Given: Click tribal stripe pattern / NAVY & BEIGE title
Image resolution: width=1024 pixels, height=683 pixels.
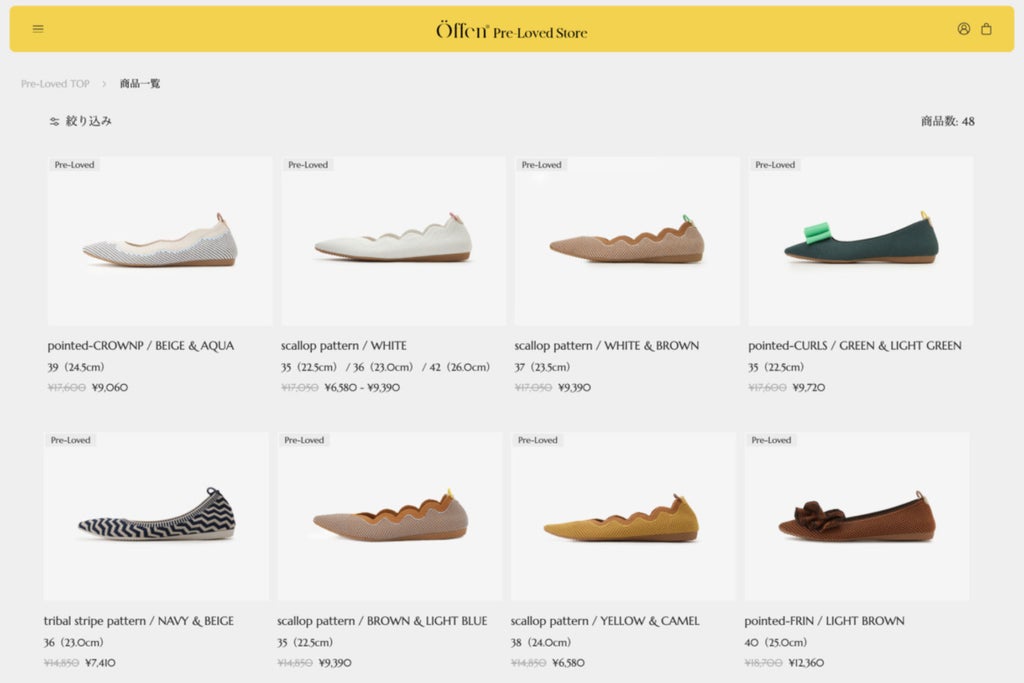Looking at the screenshot, I should [138, 621].
